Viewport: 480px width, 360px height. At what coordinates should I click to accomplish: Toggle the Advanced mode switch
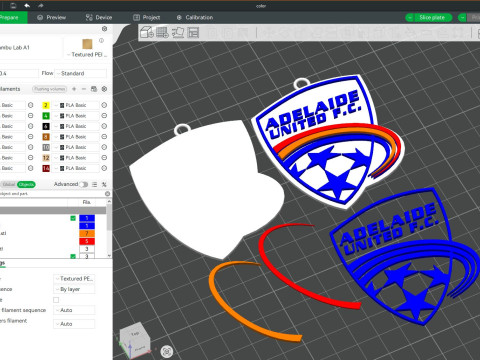pos(84,184)
